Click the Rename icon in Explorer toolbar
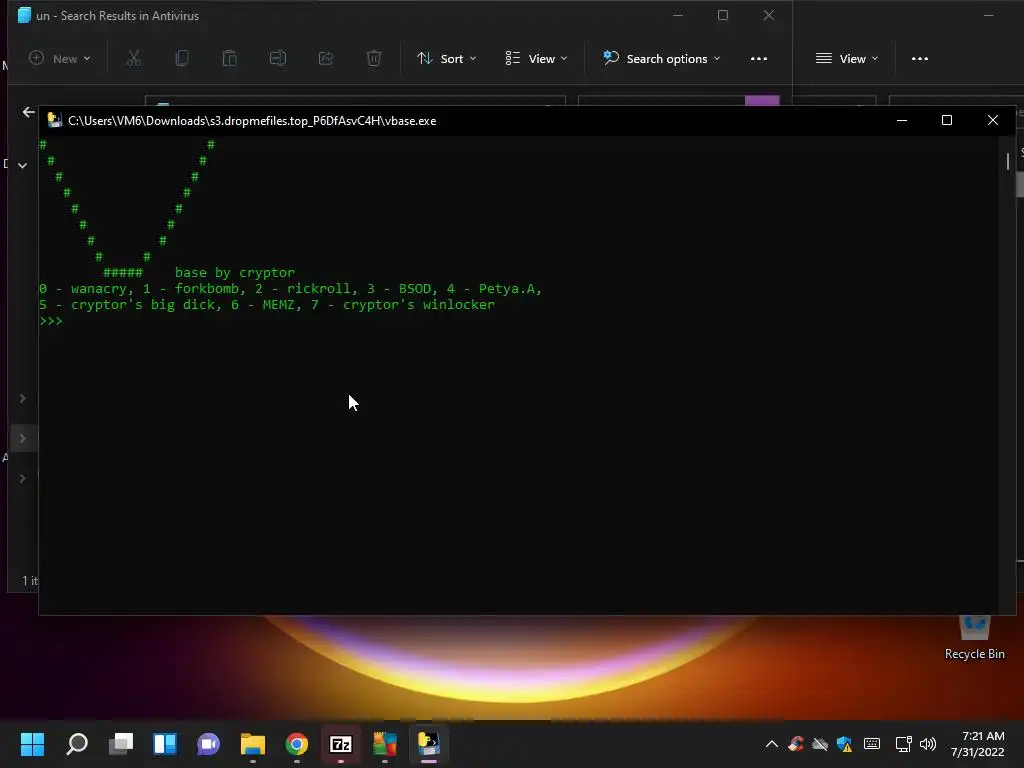The height and width of the screenshot is (768, 1024). (278, 59)
